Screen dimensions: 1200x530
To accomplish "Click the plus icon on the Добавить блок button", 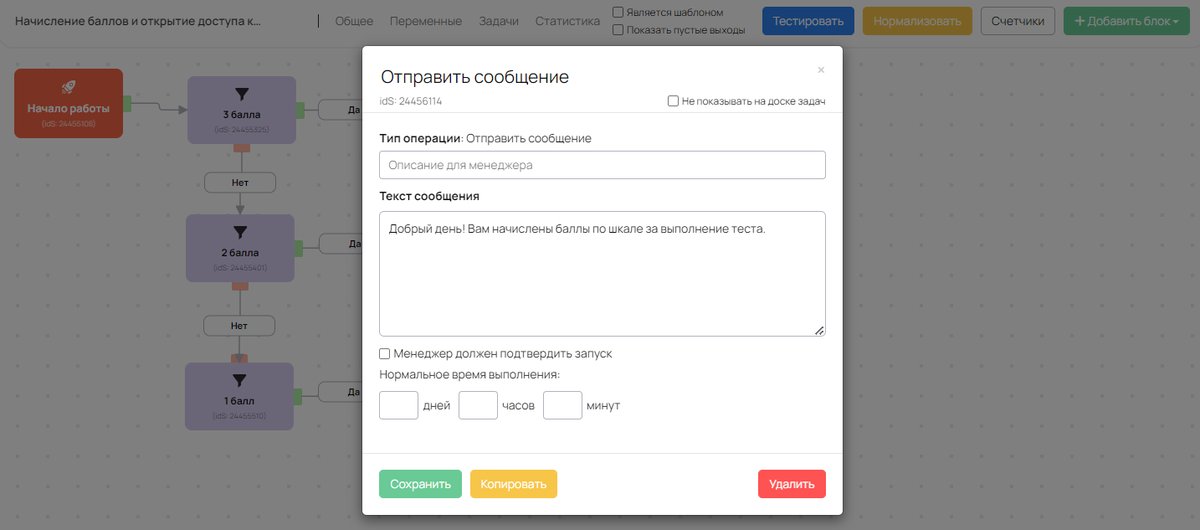I will point(1080,21).
